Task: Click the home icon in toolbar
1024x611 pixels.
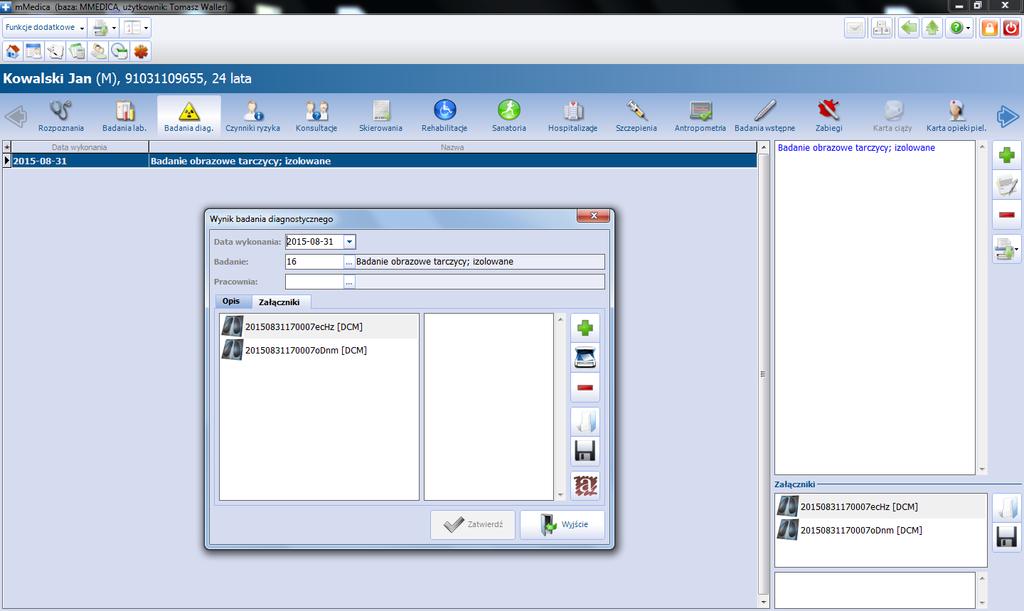Action: pyautogui.click(x=12, y=51)
